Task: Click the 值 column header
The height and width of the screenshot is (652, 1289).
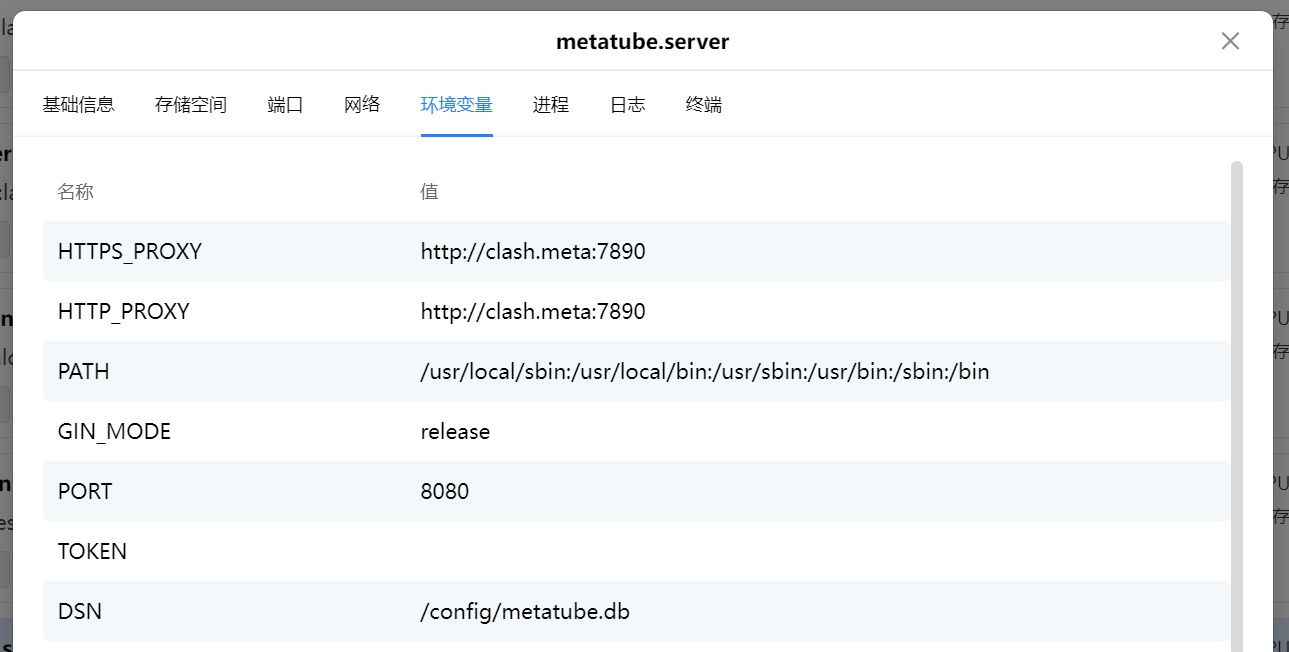Action: click(429, 192)
